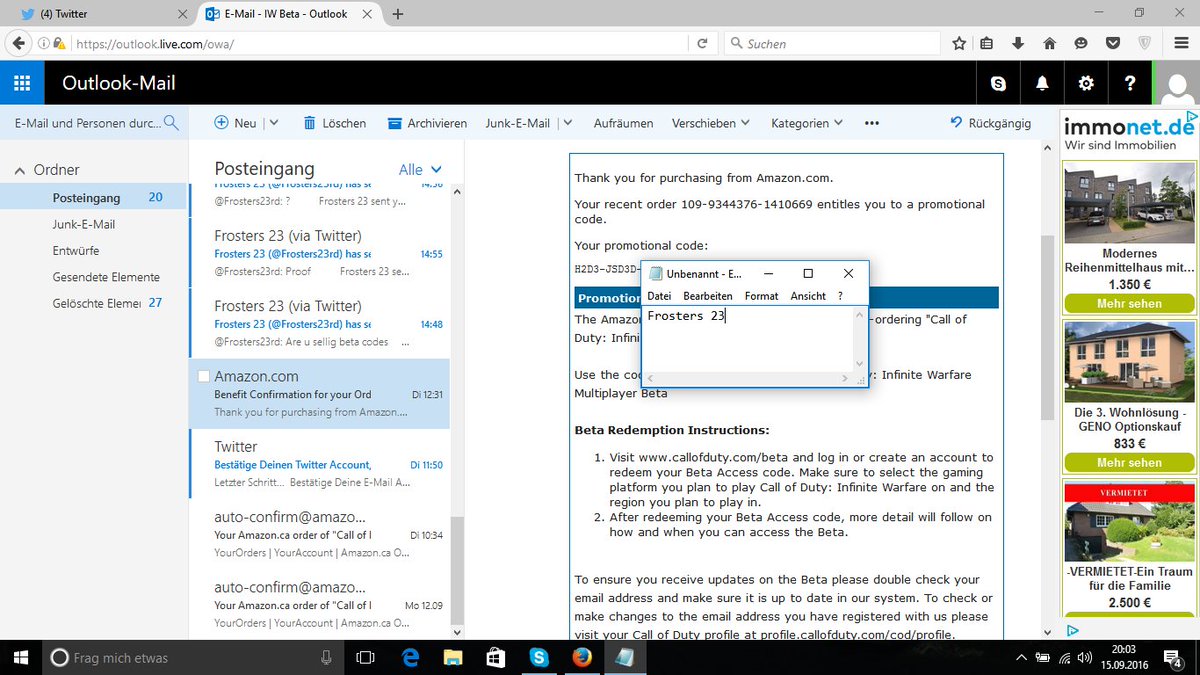The image size is (1200, 675).
Task: Open Outlook help question mark
Action: point(1130,84)
